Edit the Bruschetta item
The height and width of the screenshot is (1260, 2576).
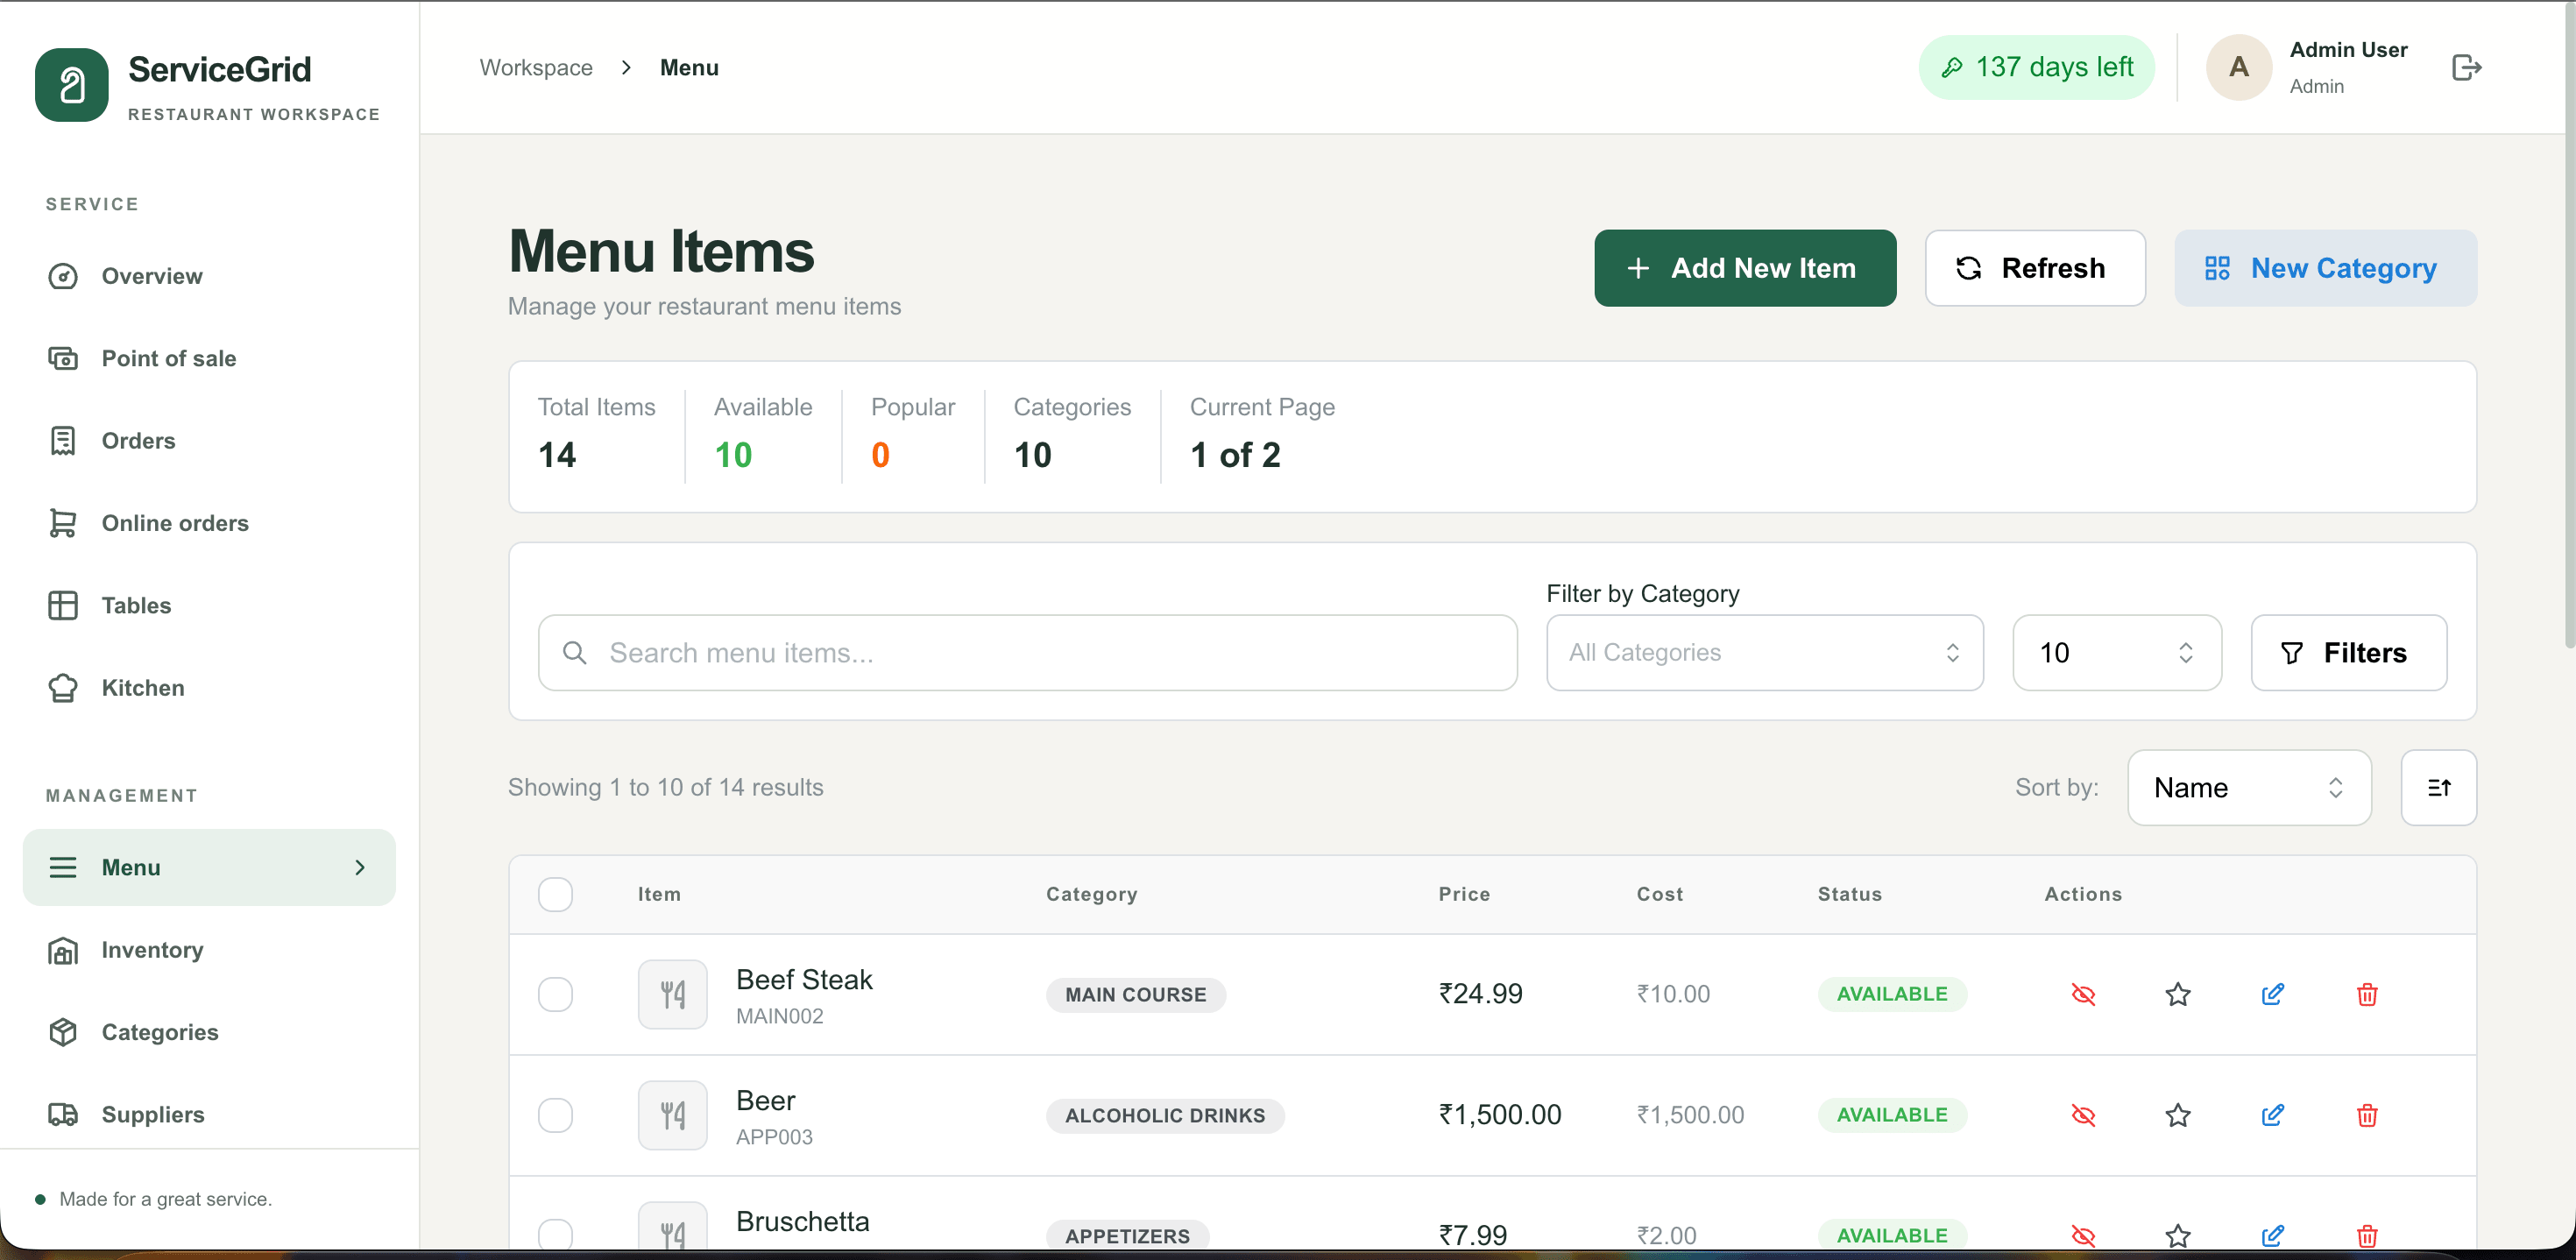click(x=2272, y=1235)
